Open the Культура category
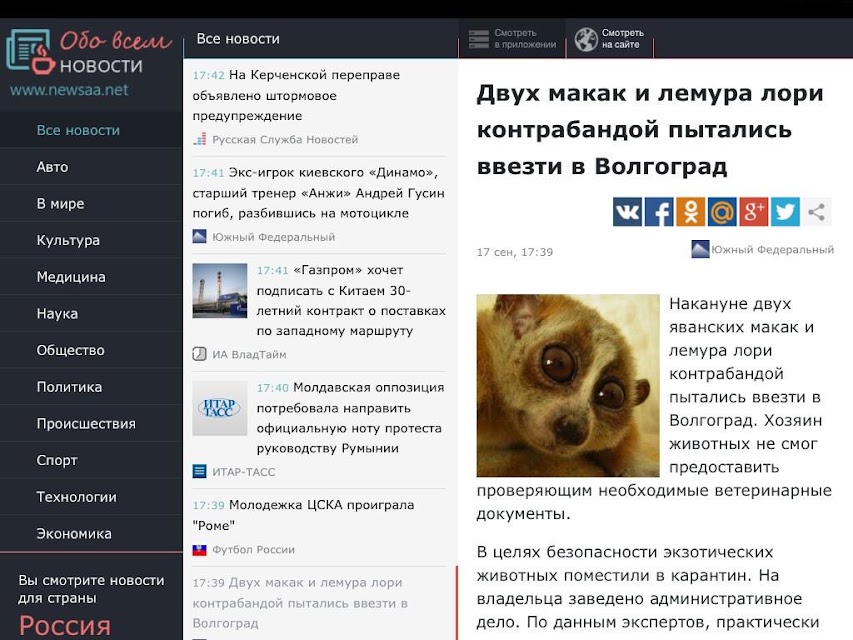Image resolution: width=853 pixels, height=640 pixels. click(91, 240)
